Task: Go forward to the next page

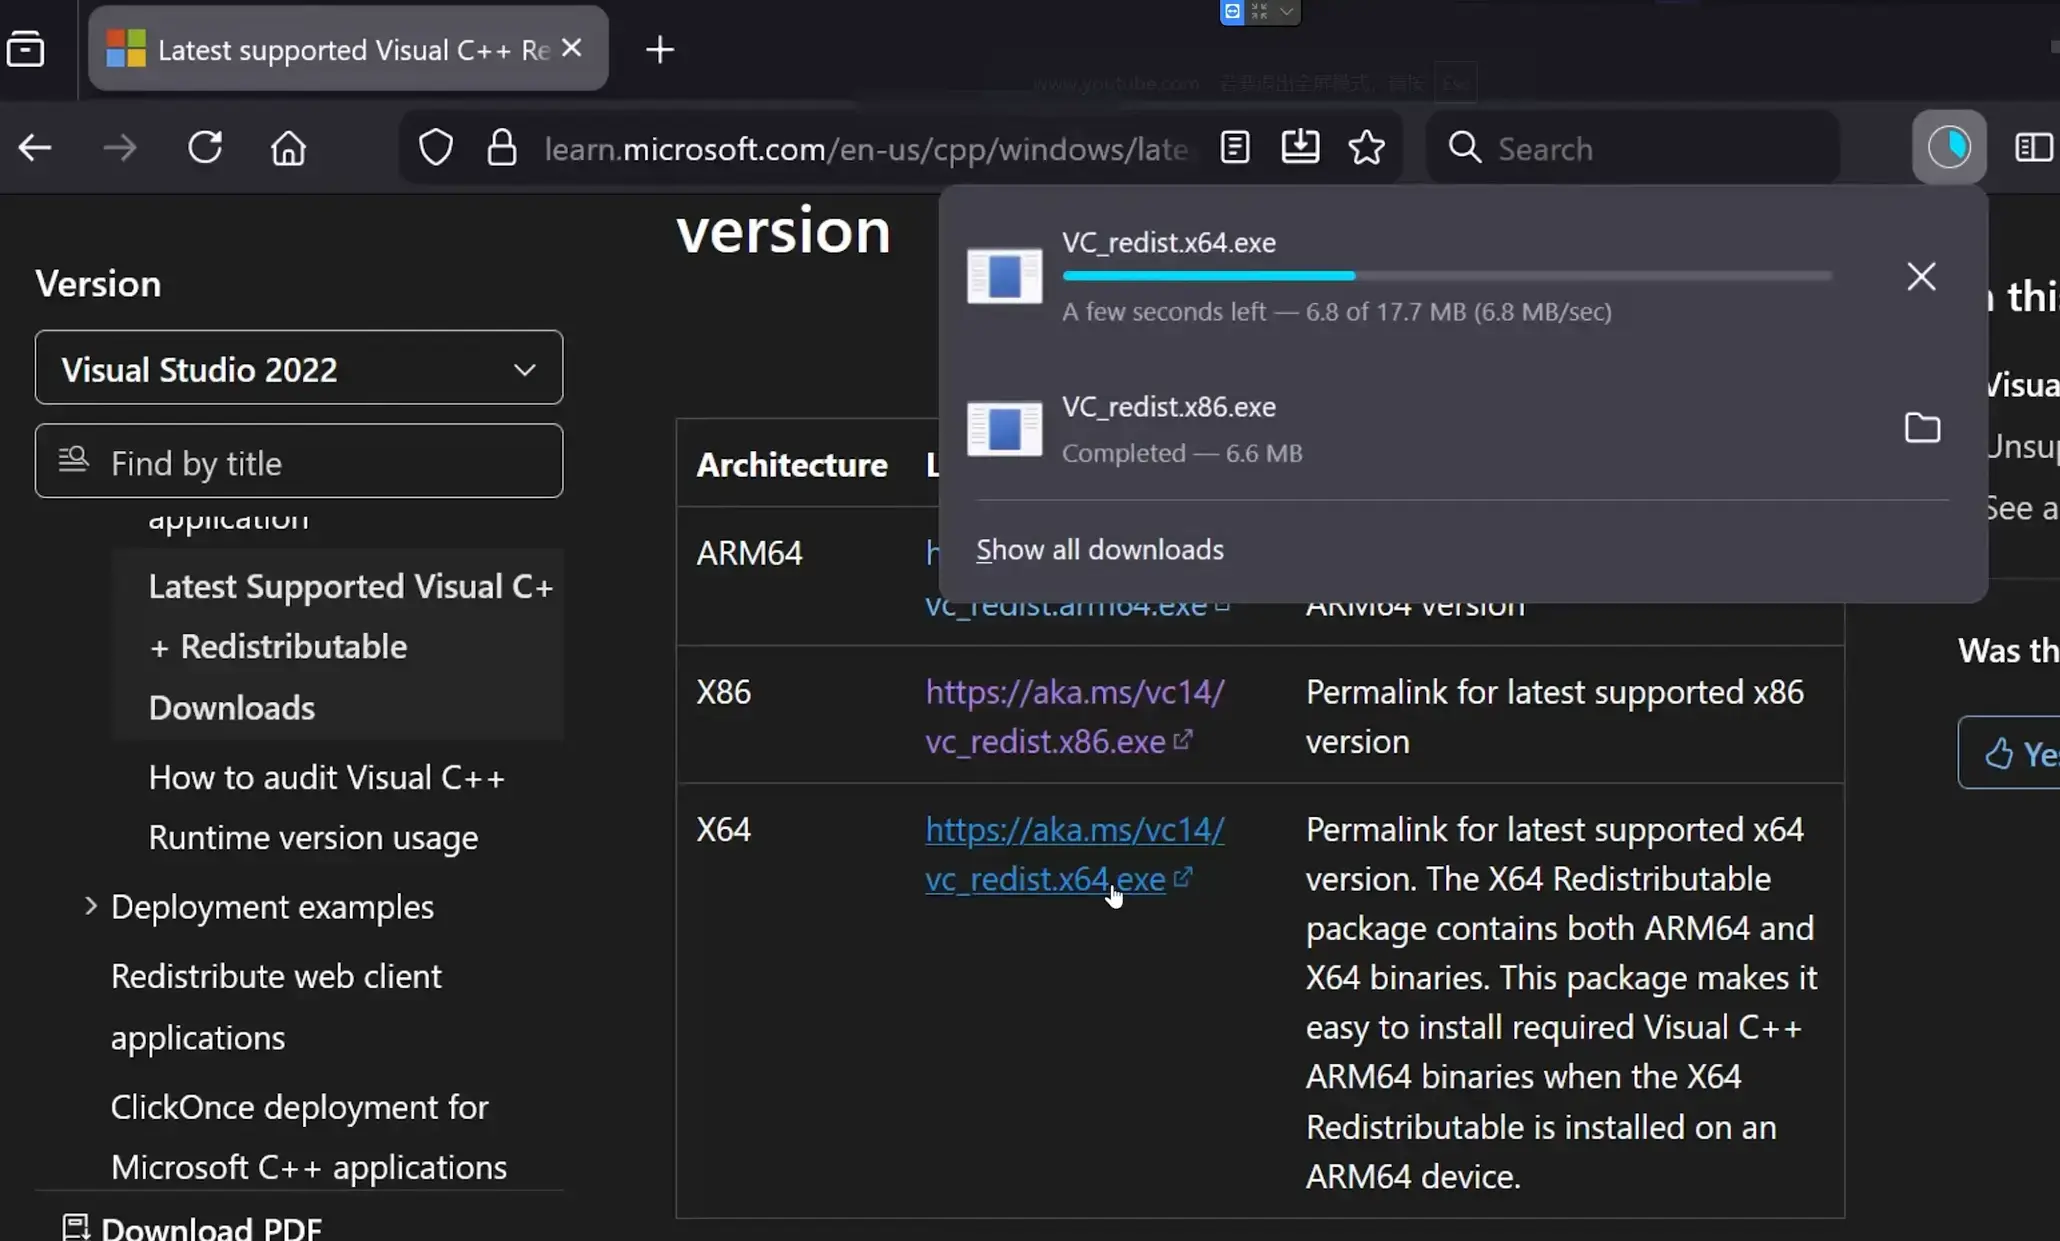Action: coord(120,148)
